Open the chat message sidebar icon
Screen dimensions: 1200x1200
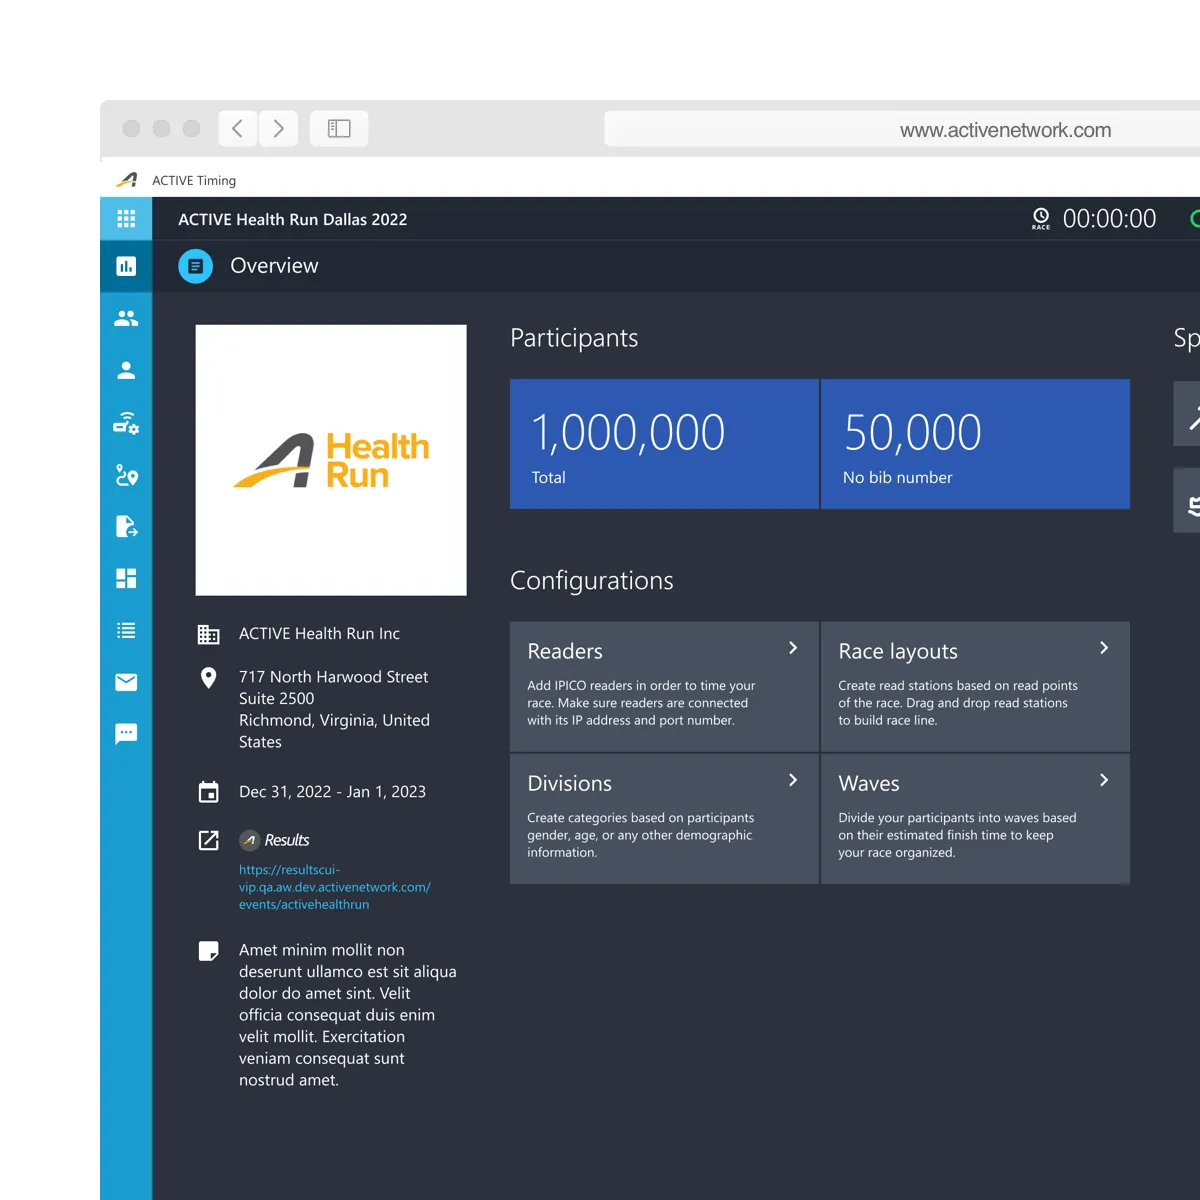click(126, 734)
